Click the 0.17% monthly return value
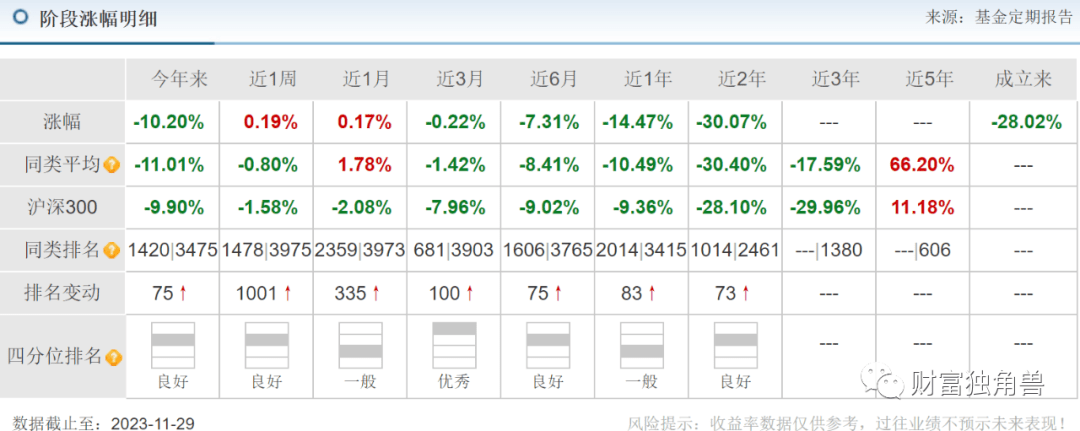This screenshot has width=1080, height=431. tap(364, 123)
